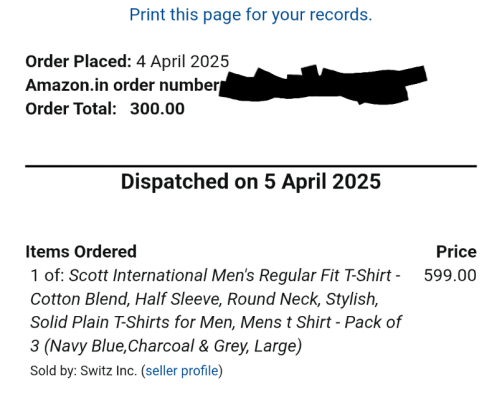502x400 pixels.
Task: Click the 'Print this page for your records' link
Action: pyautogui.click(x=251, y=15)
